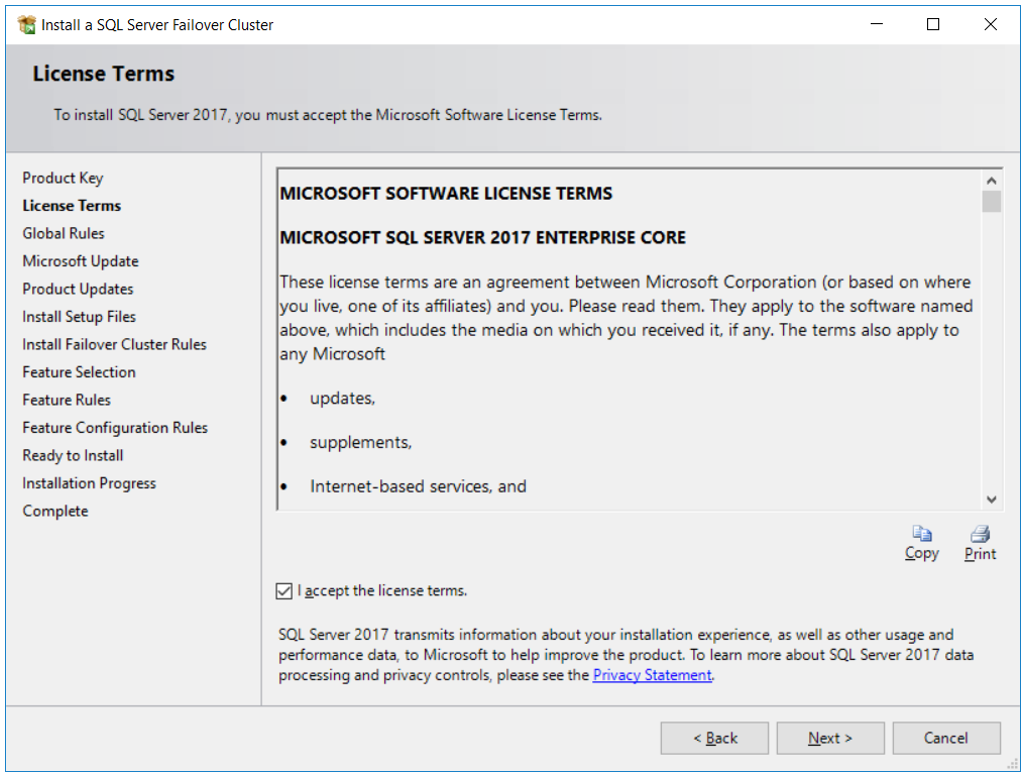Screen dimensions: 1025x775
Task: Select Feature Selection step in sidebar
Action: click(79, 372)
